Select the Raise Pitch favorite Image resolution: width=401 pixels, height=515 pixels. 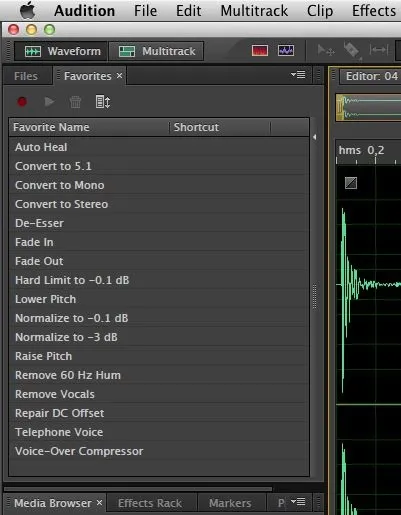click(159, 356)
